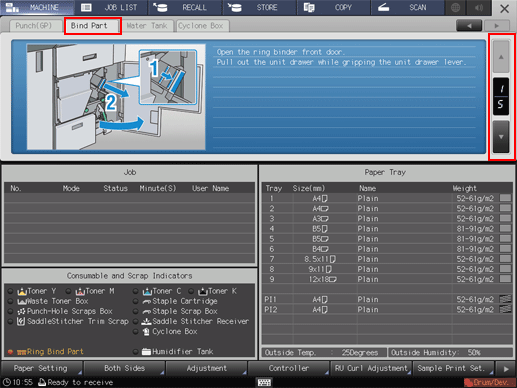Click the clock icon at 10:55

pos(6,382)
